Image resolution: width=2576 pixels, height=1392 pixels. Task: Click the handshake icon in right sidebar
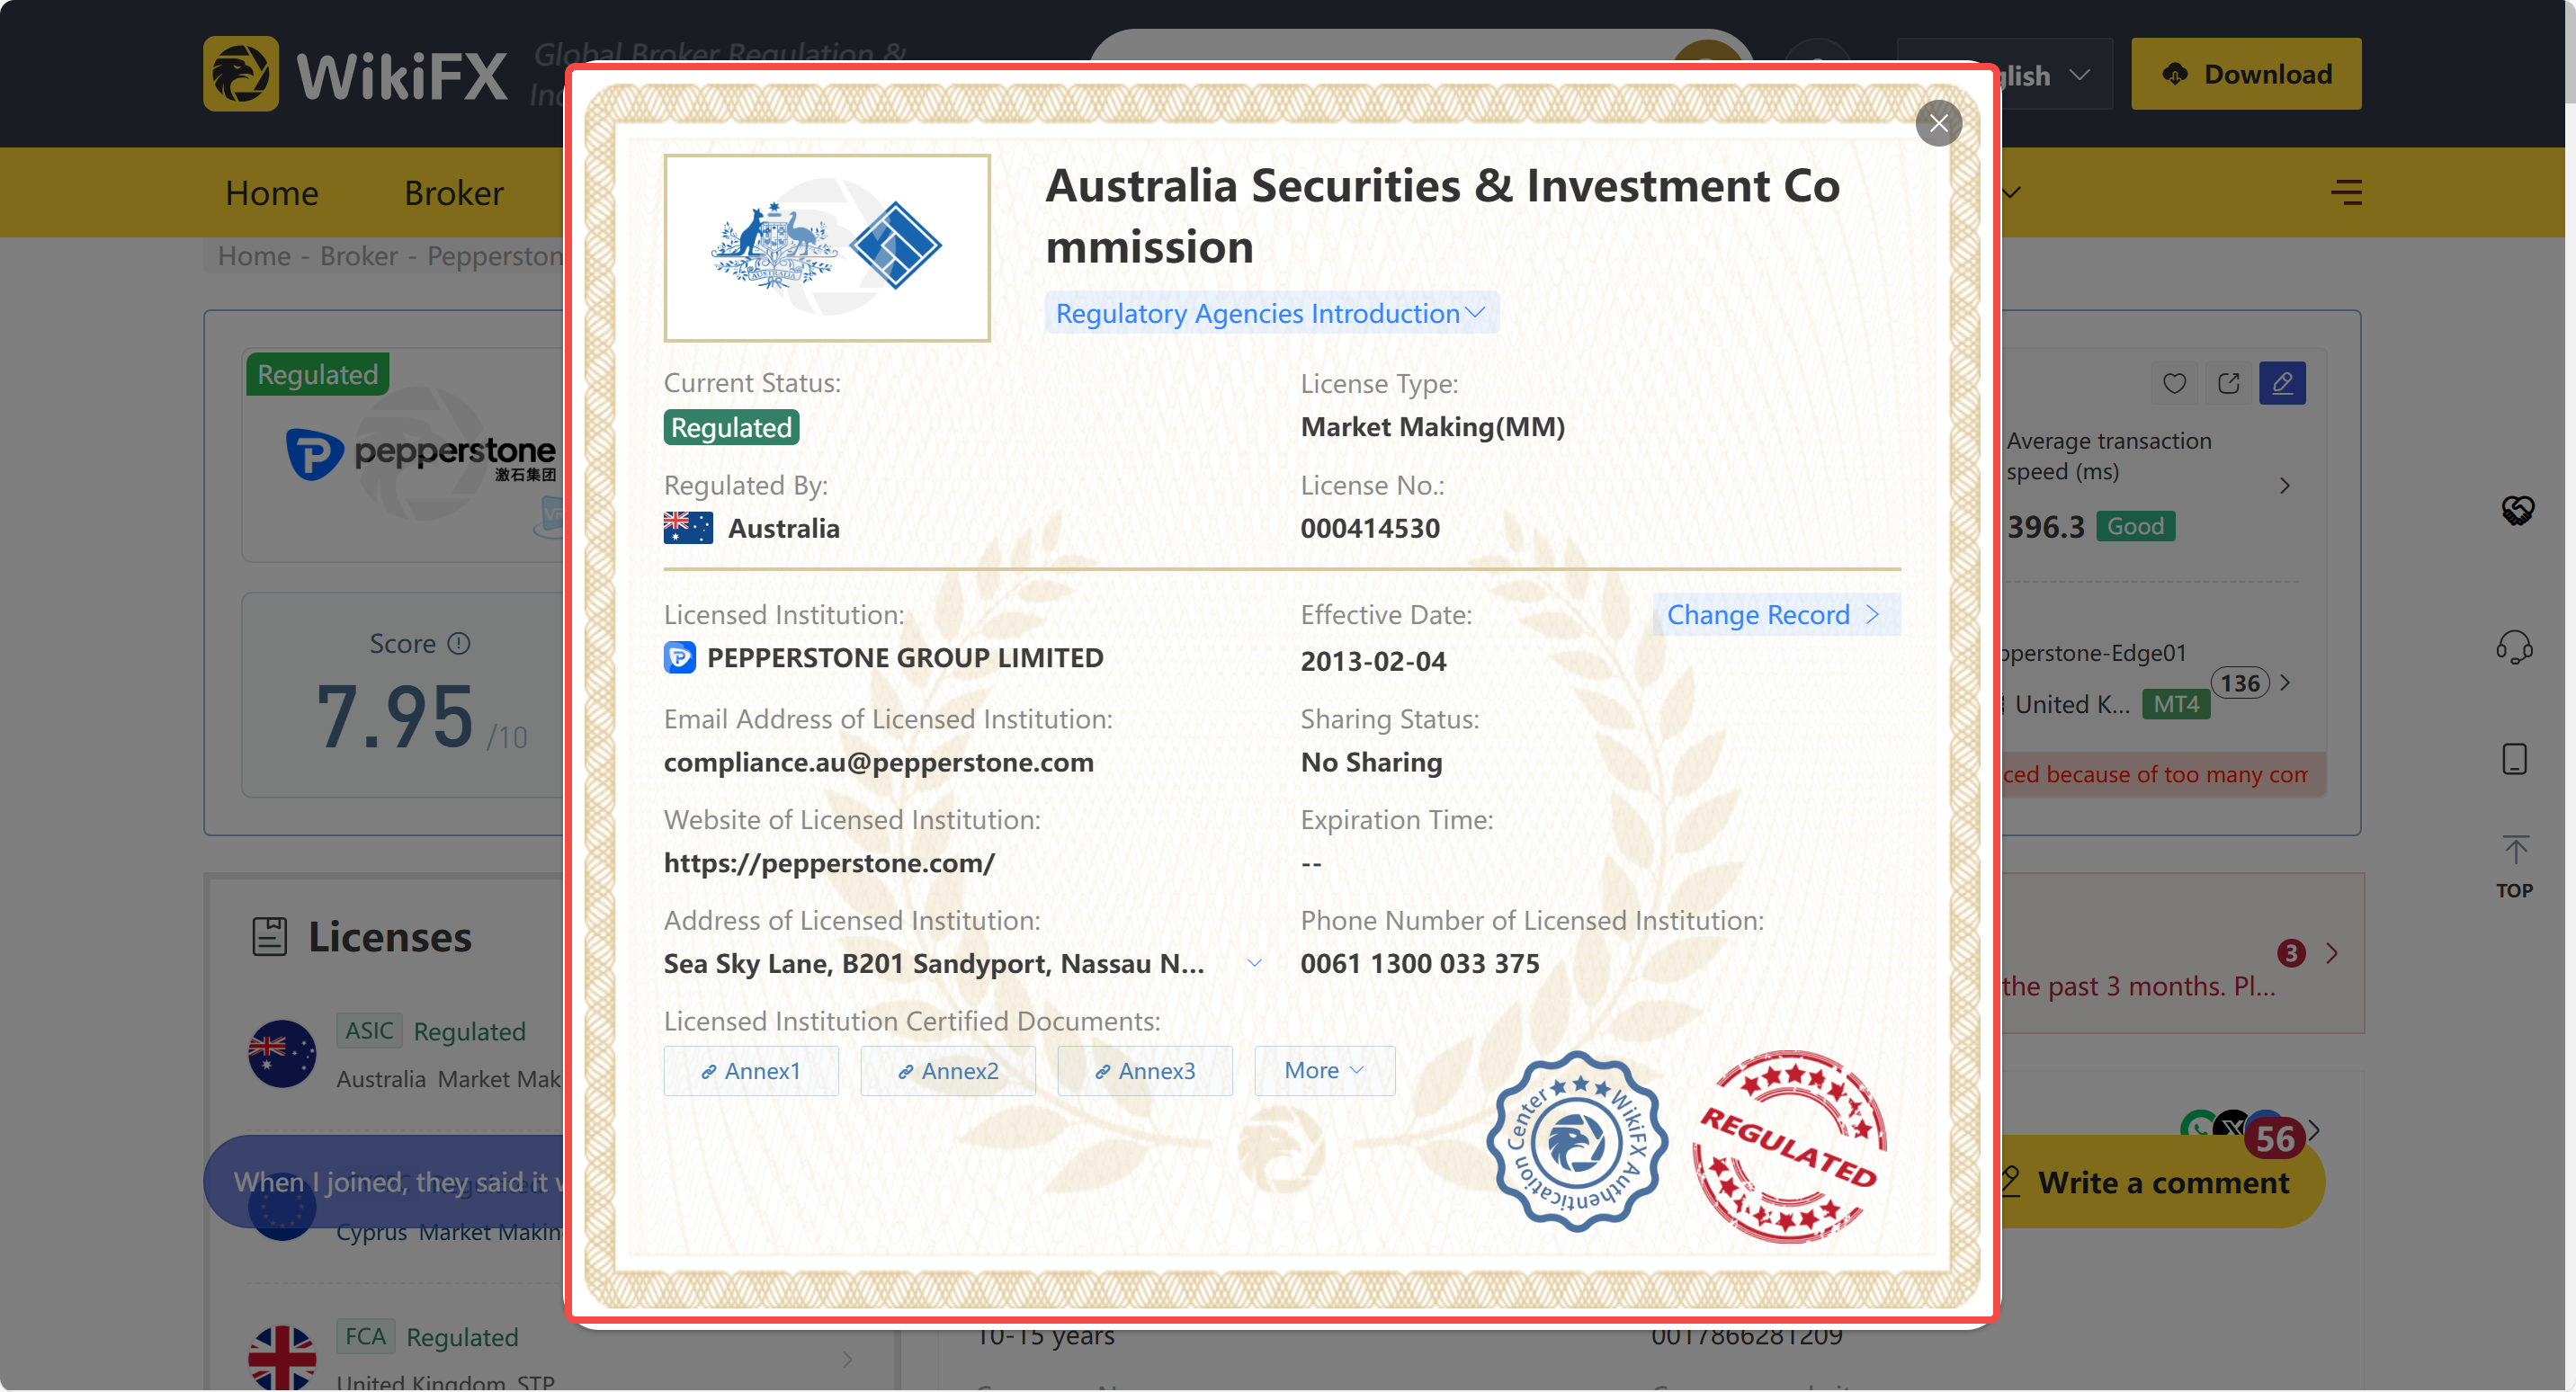click(2517, 510)
